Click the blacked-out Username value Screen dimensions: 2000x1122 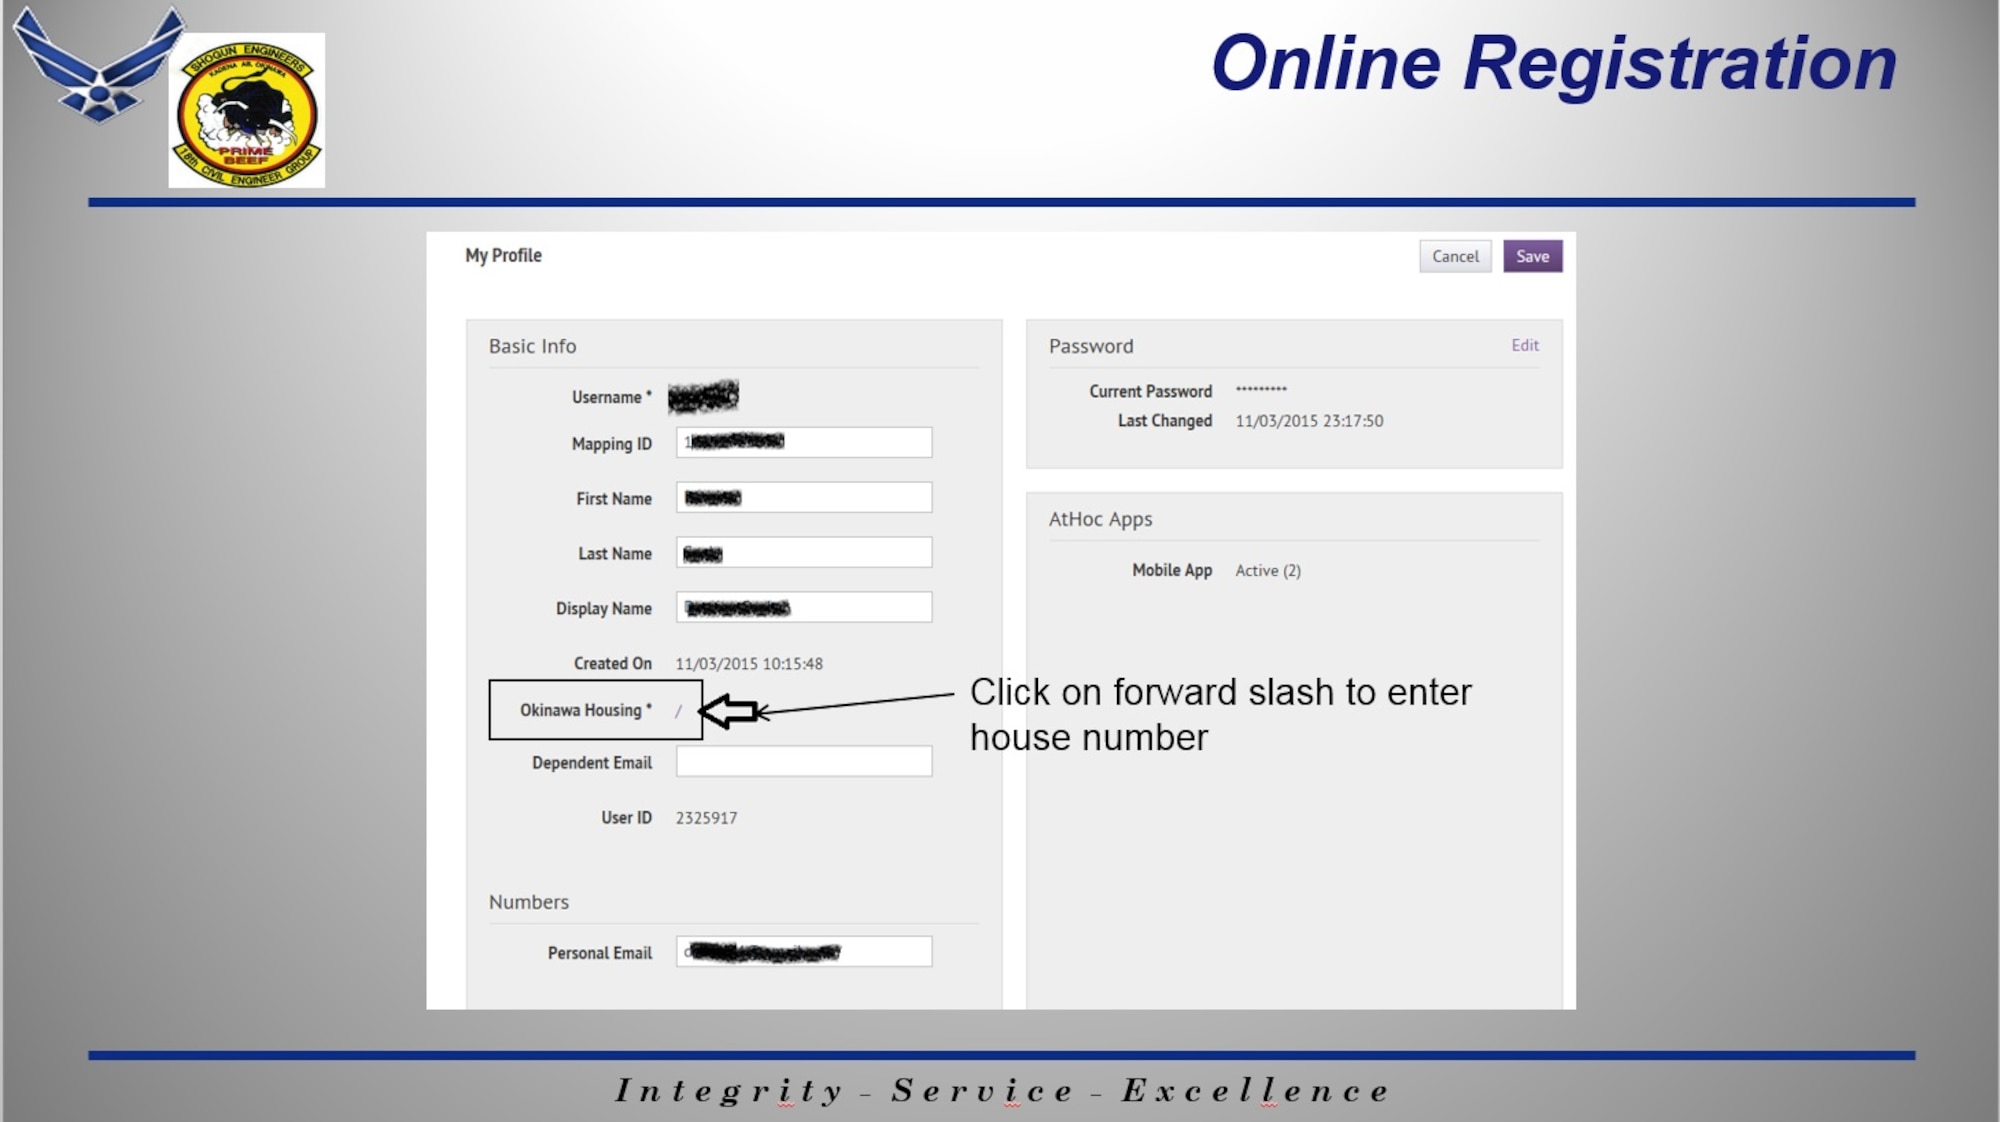point(703,397)
